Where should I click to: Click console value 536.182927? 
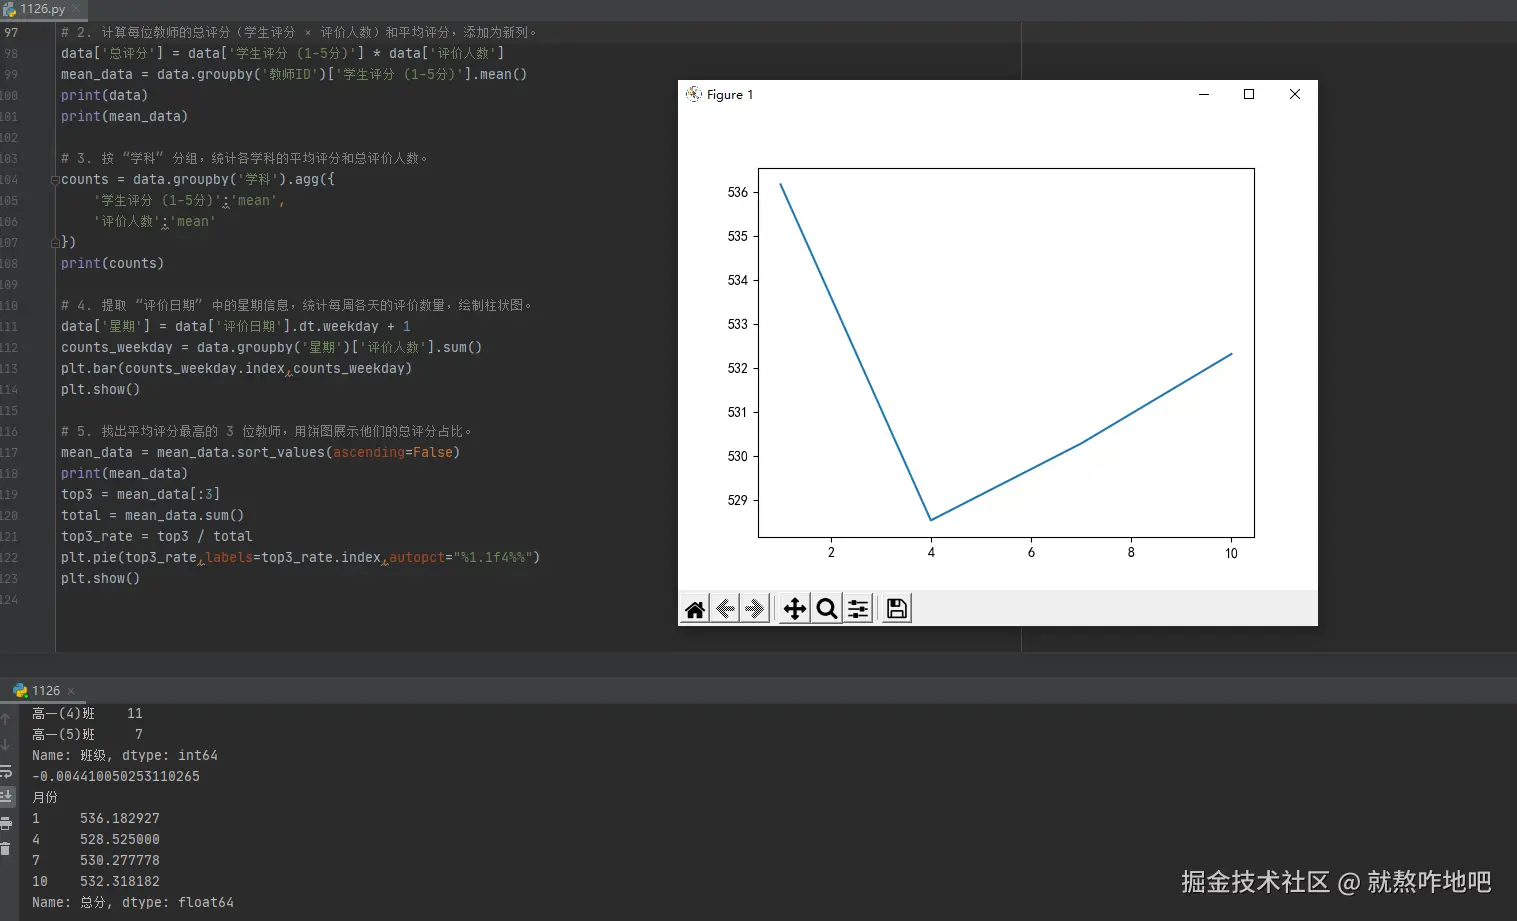[x=120, y=819]
